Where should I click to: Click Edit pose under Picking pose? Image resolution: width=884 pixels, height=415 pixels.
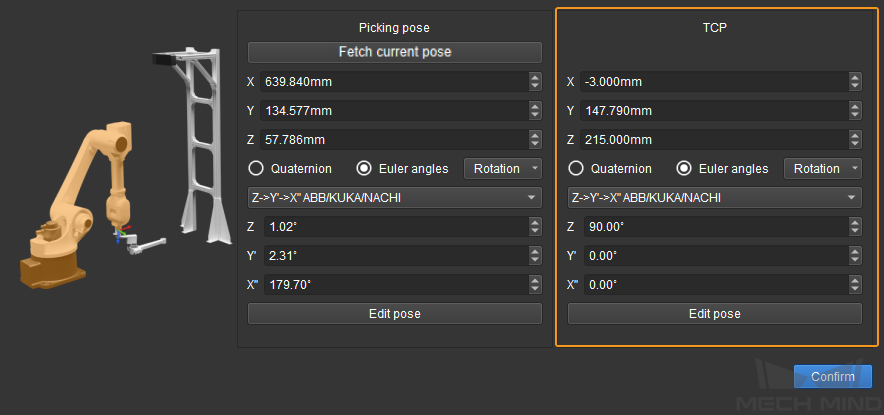click(394, 314)
